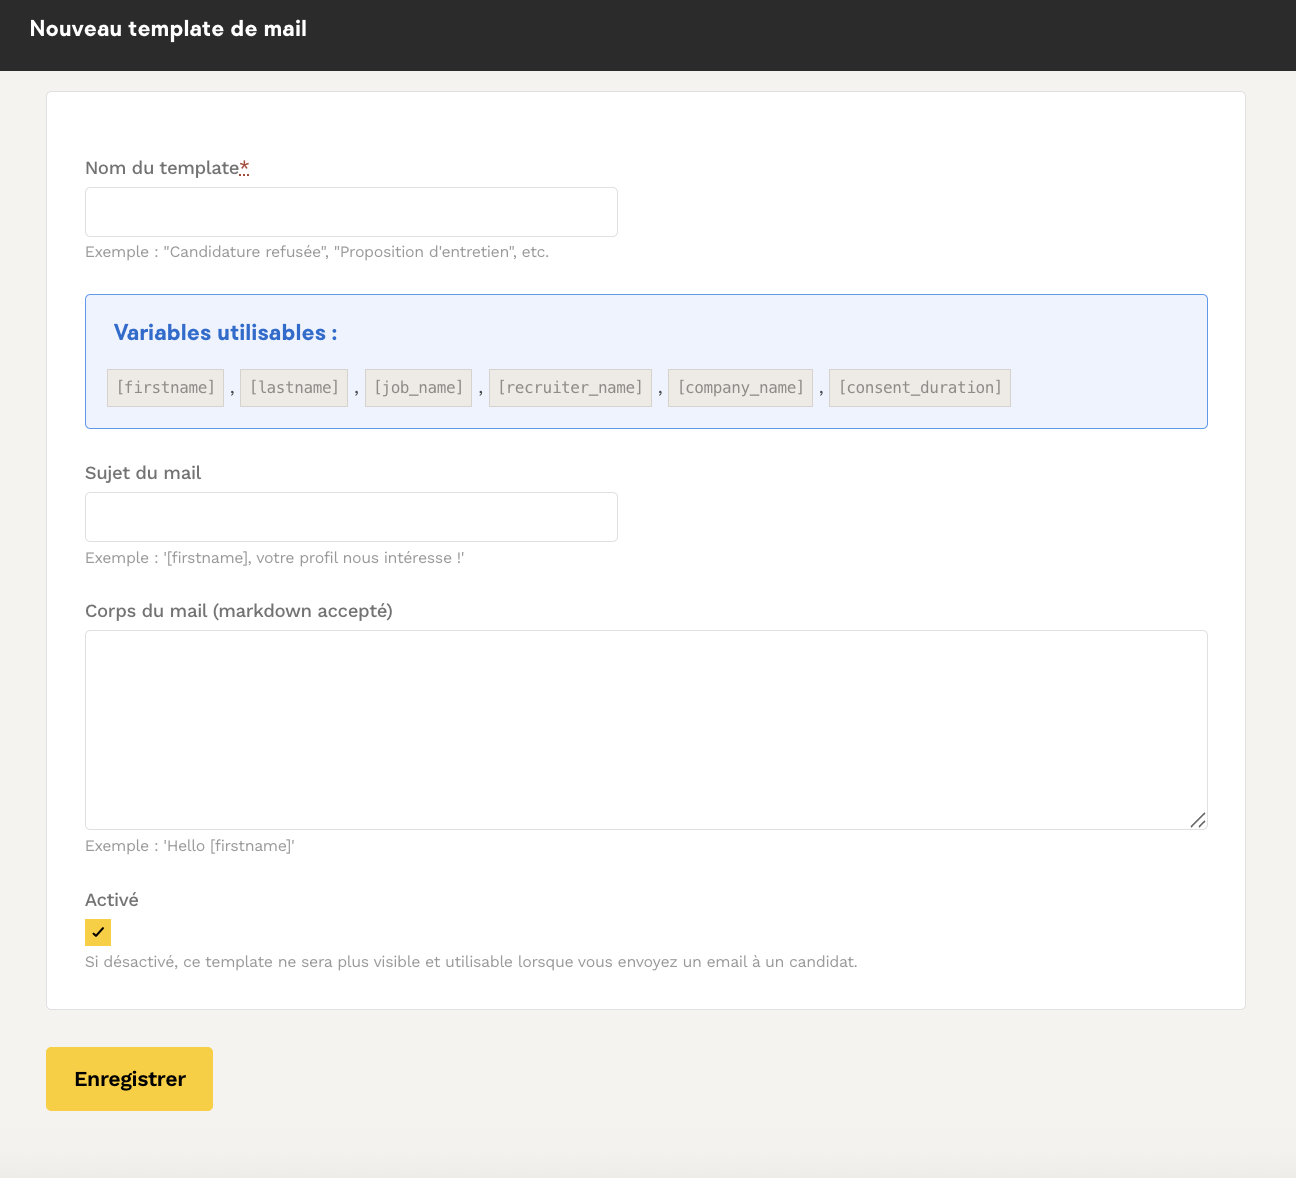Click the Nom du template input field
Image resolution: width=1296 pixels, height=1178 pixels.
351,212
